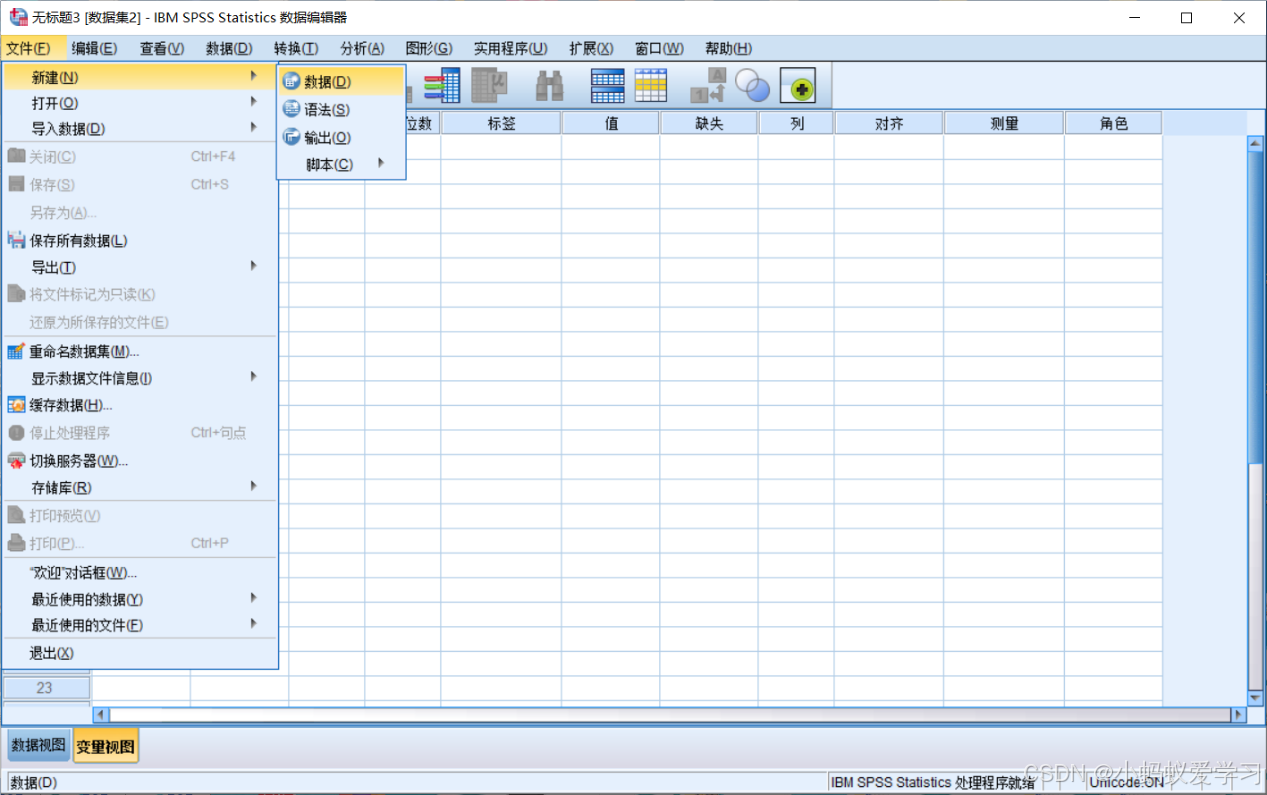Viewport: 1267px width, 795px height.
Task: Click the Output icon in New submenu
Action: click(x=292, y=137)
